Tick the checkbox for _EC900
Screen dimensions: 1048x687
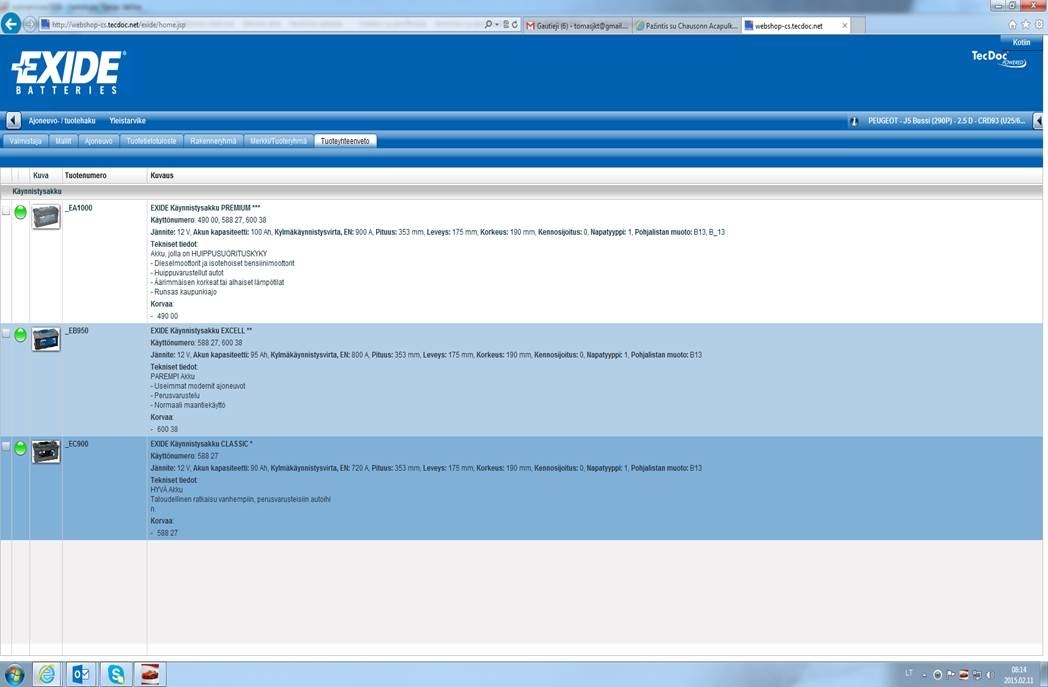(6, 446)
